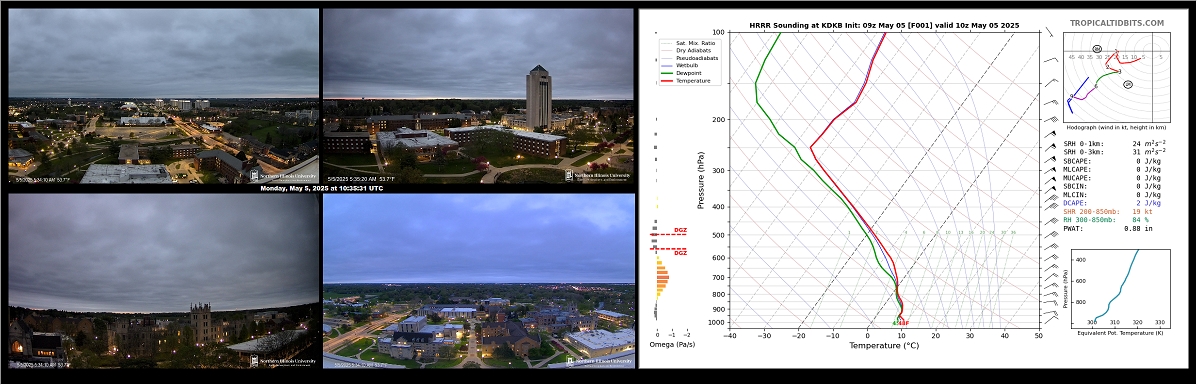Select the webcam view showing the tall tower
The height and width of the screenshot is (385, 1197).
478,96
